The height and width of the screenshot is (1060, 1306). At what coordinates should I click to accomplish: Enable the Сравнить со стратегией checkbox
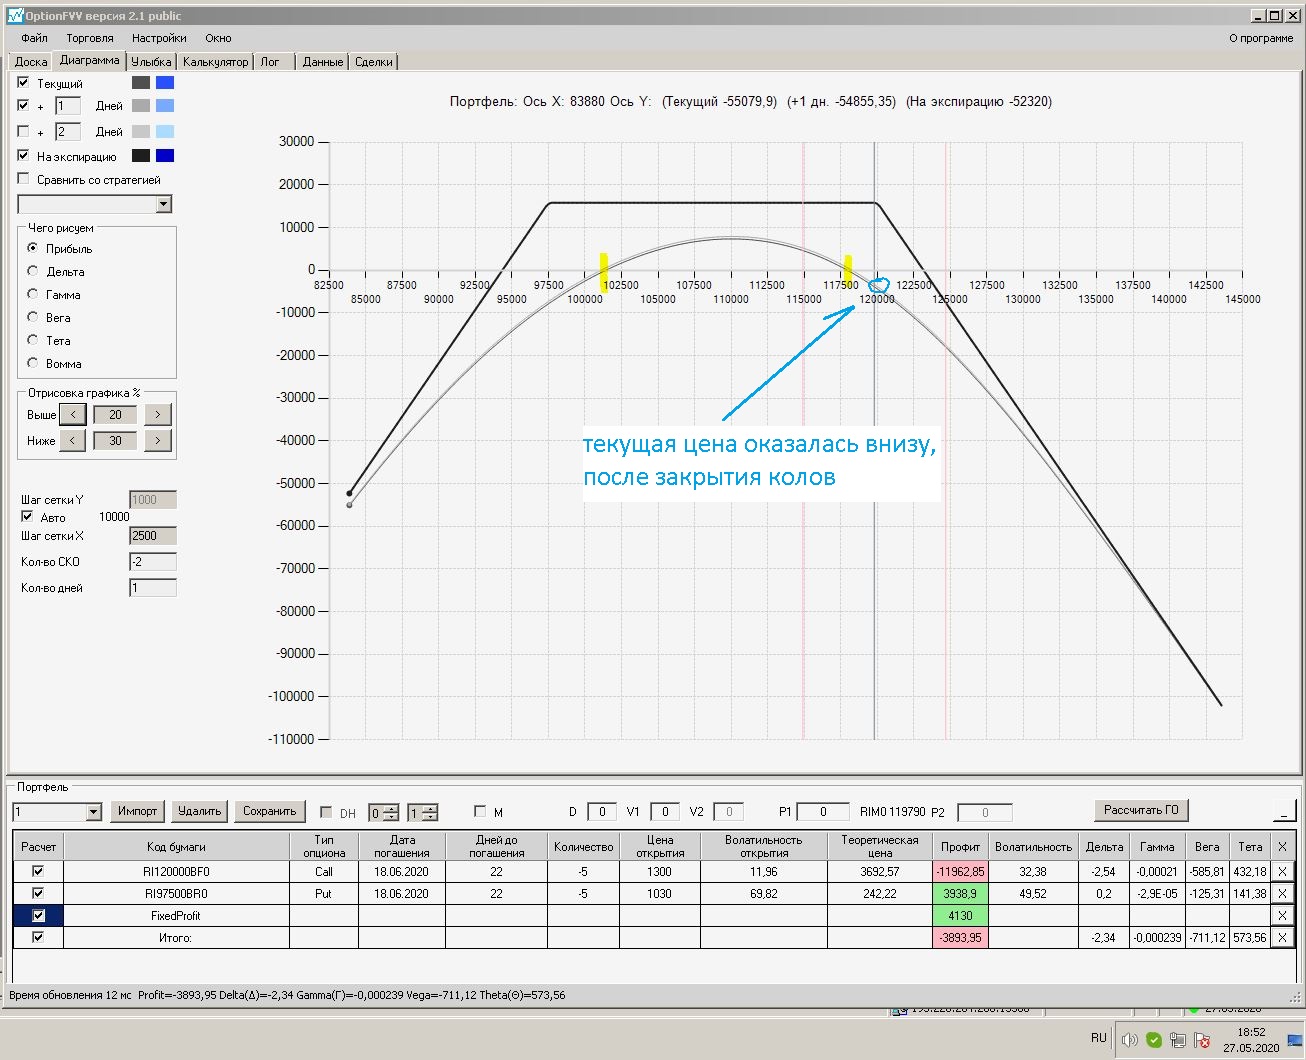(x=23, y=179)
